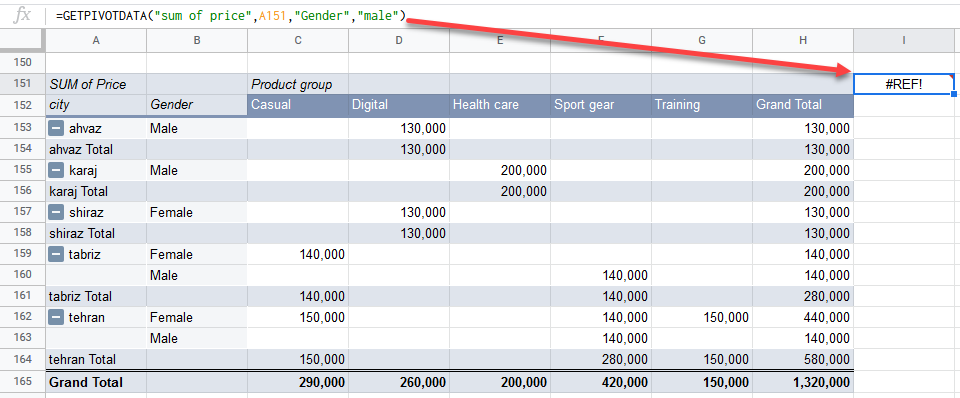This screenshot has height=398, width=960.
Task: Click the fx formula icon
Action: 22,15
